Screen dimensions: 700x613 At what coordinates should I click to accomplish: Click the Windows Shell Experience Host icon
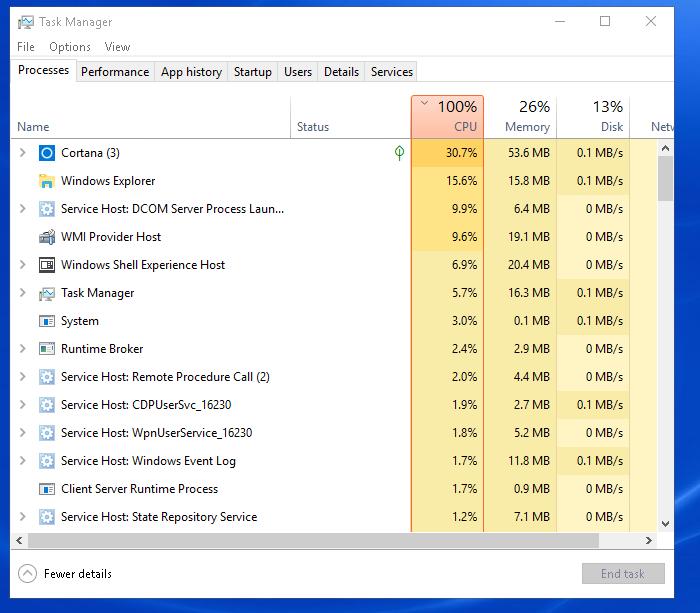click(x=47, y=265)
